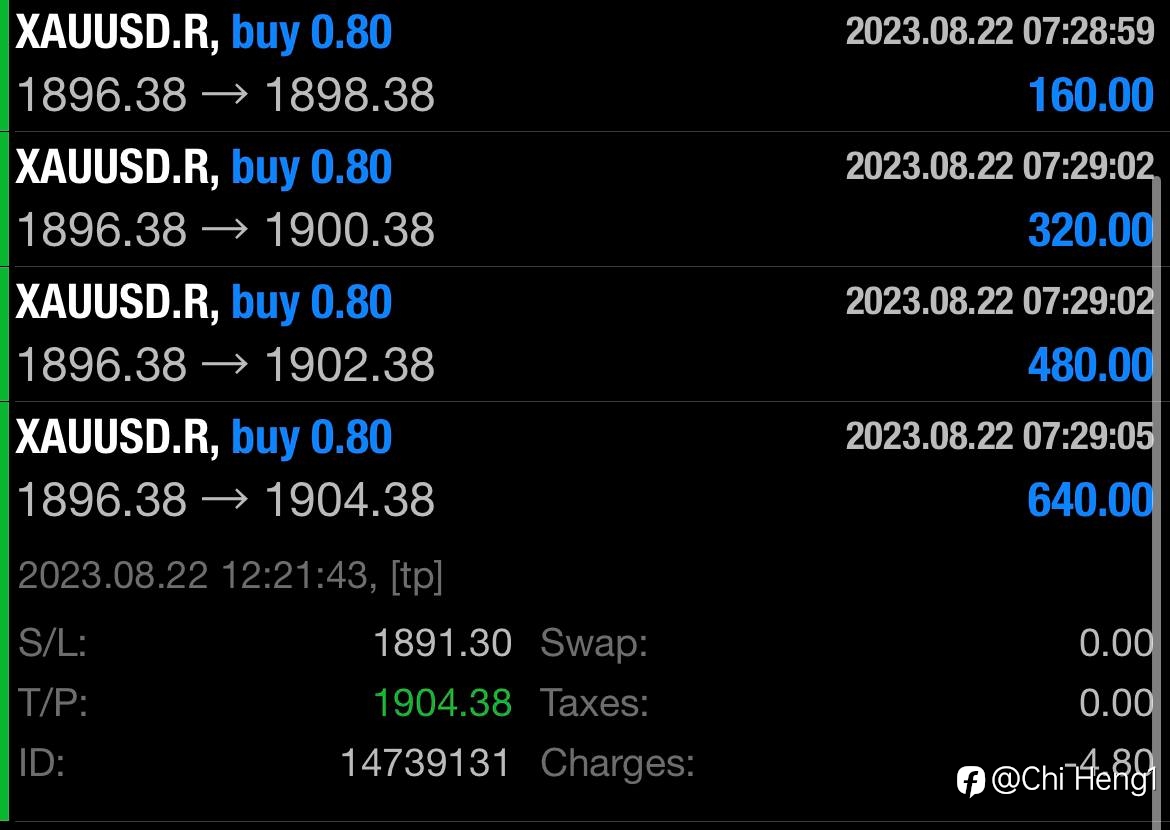Click the Taxes value 0.00

coord(1116,703)
